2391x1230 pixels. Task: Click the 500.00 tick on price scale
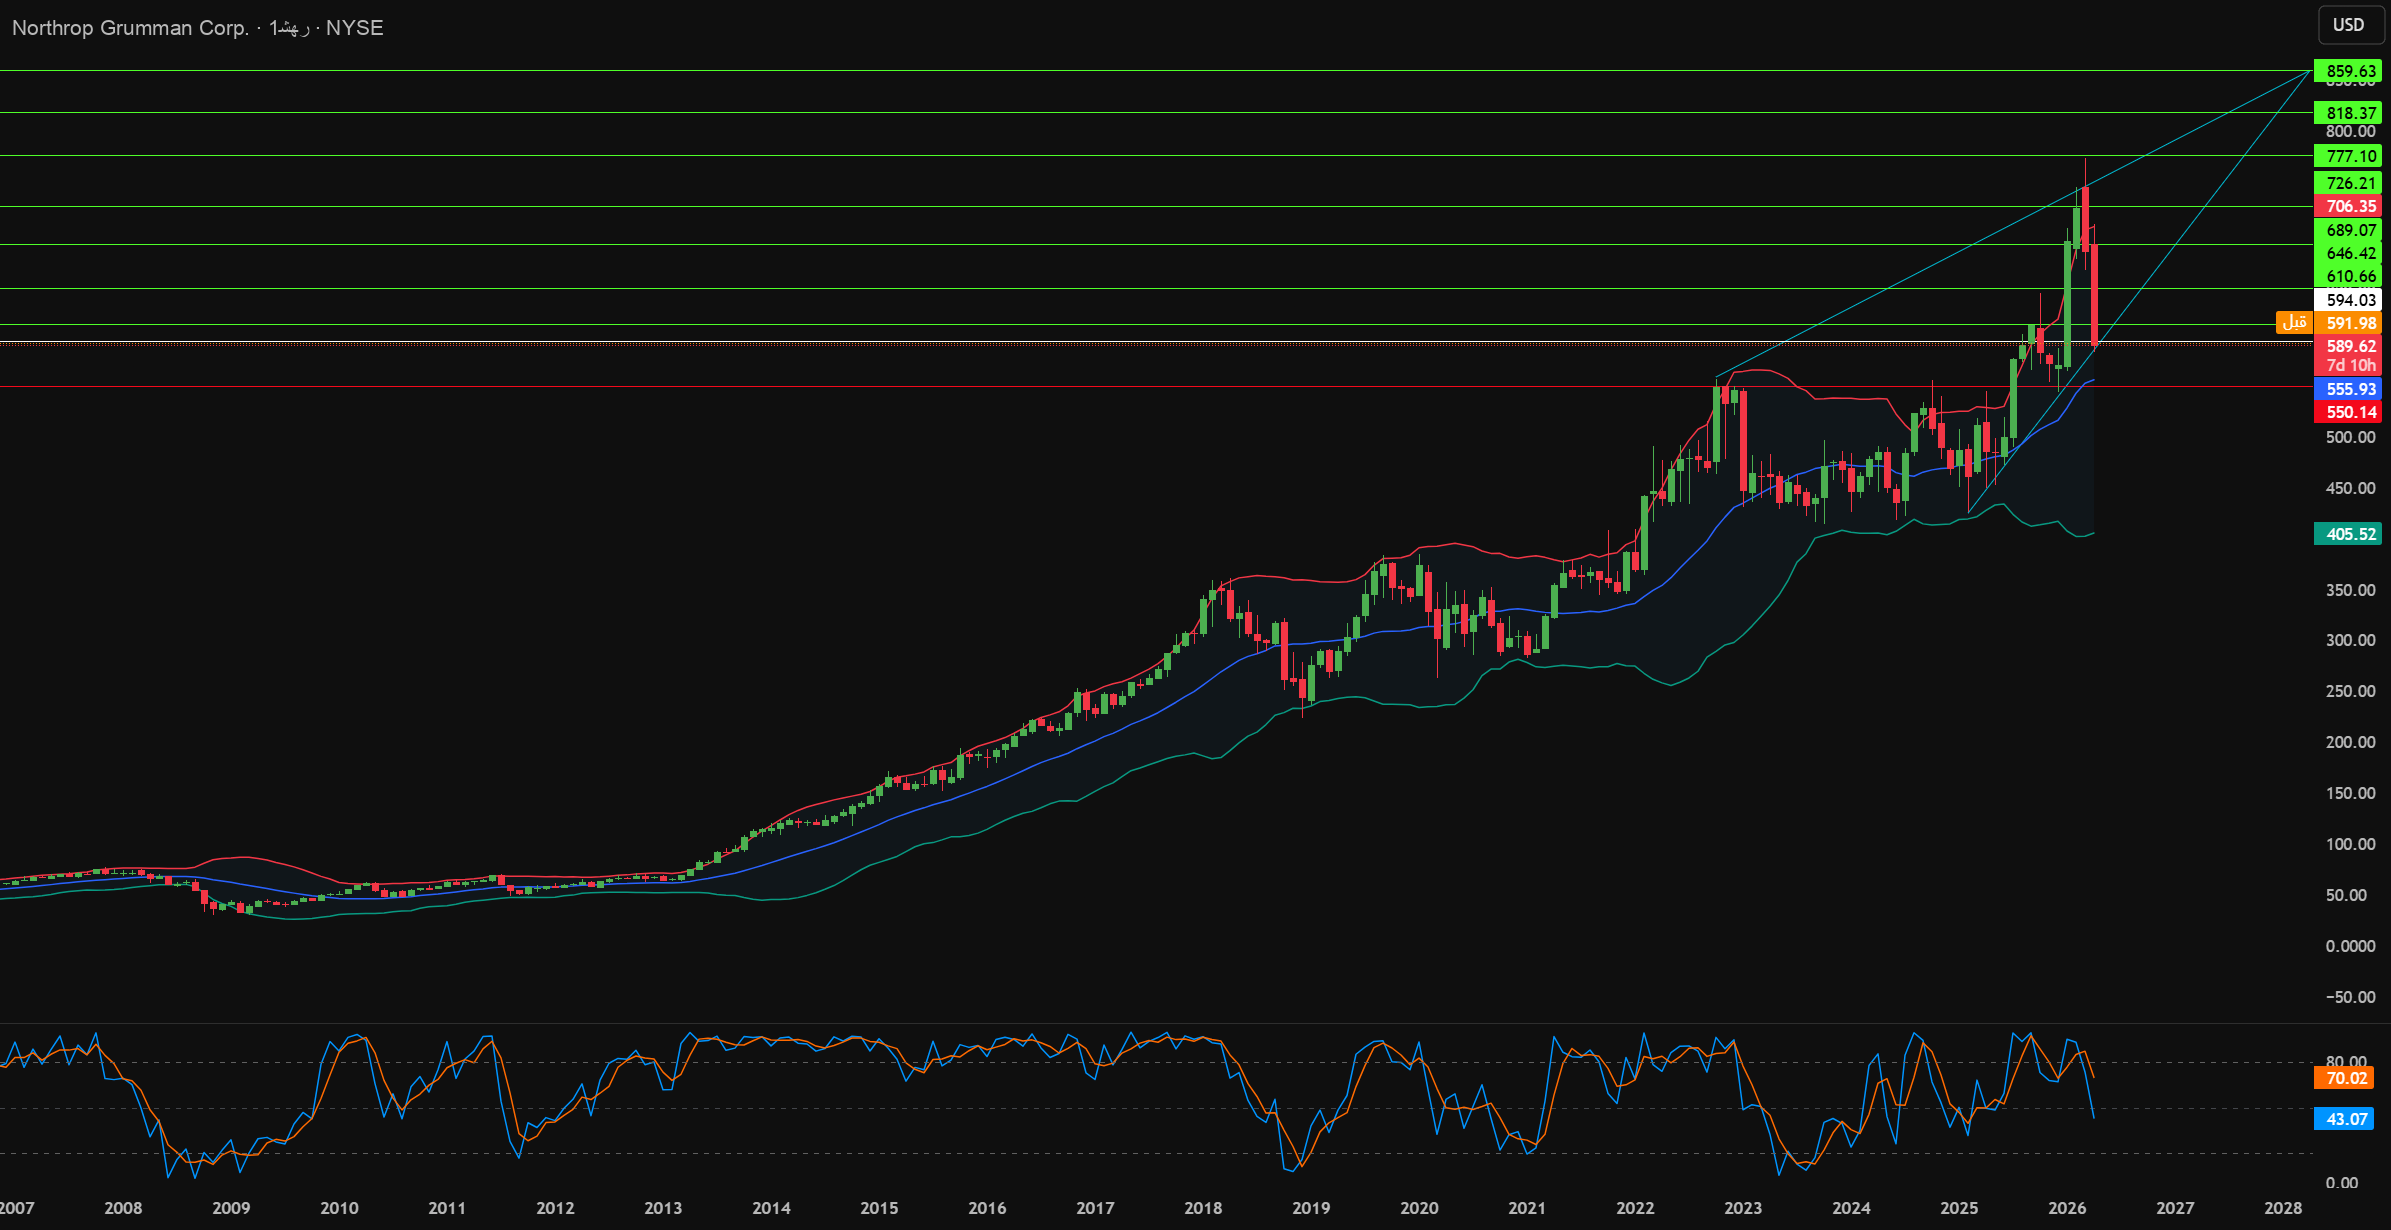point(2350,437)
